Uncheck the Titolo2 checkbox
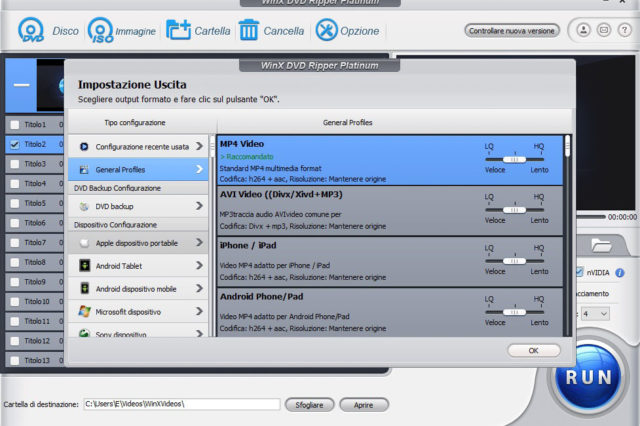Screen dimensions: 640x426 coord(14,144)
